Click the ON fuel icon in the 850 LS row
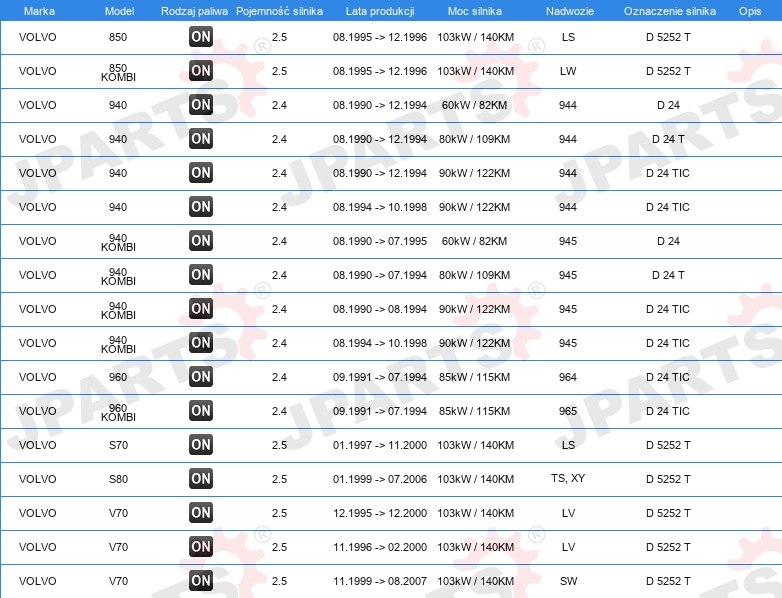The height and width of the screenshot is (598, 782). click(201, 37)
